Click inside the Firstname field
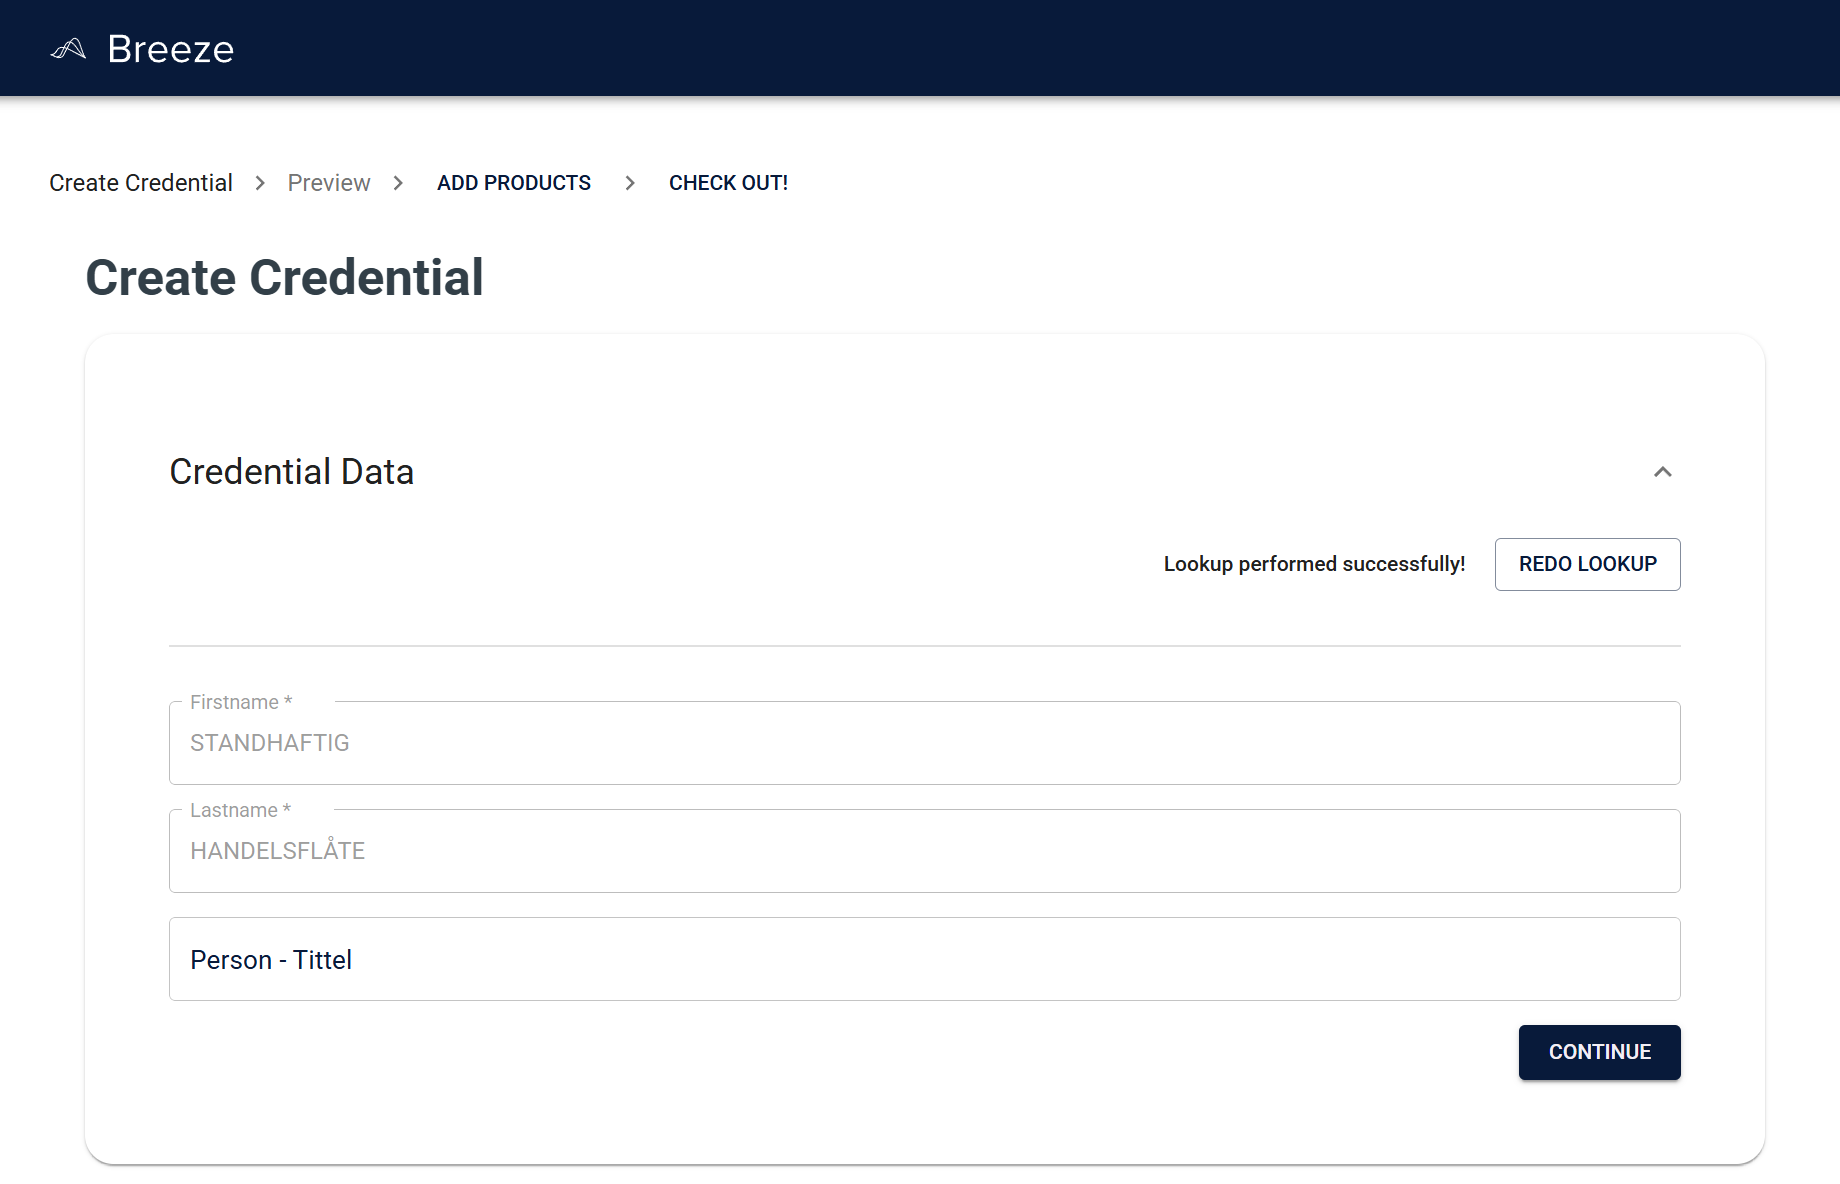This screenshot has height=1184, width=1840. [923, 743]
